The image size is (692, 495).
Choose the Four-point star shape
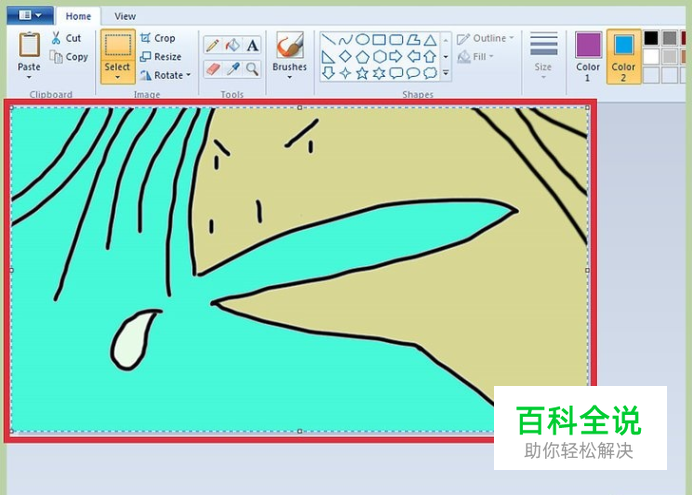click(345, 73)
